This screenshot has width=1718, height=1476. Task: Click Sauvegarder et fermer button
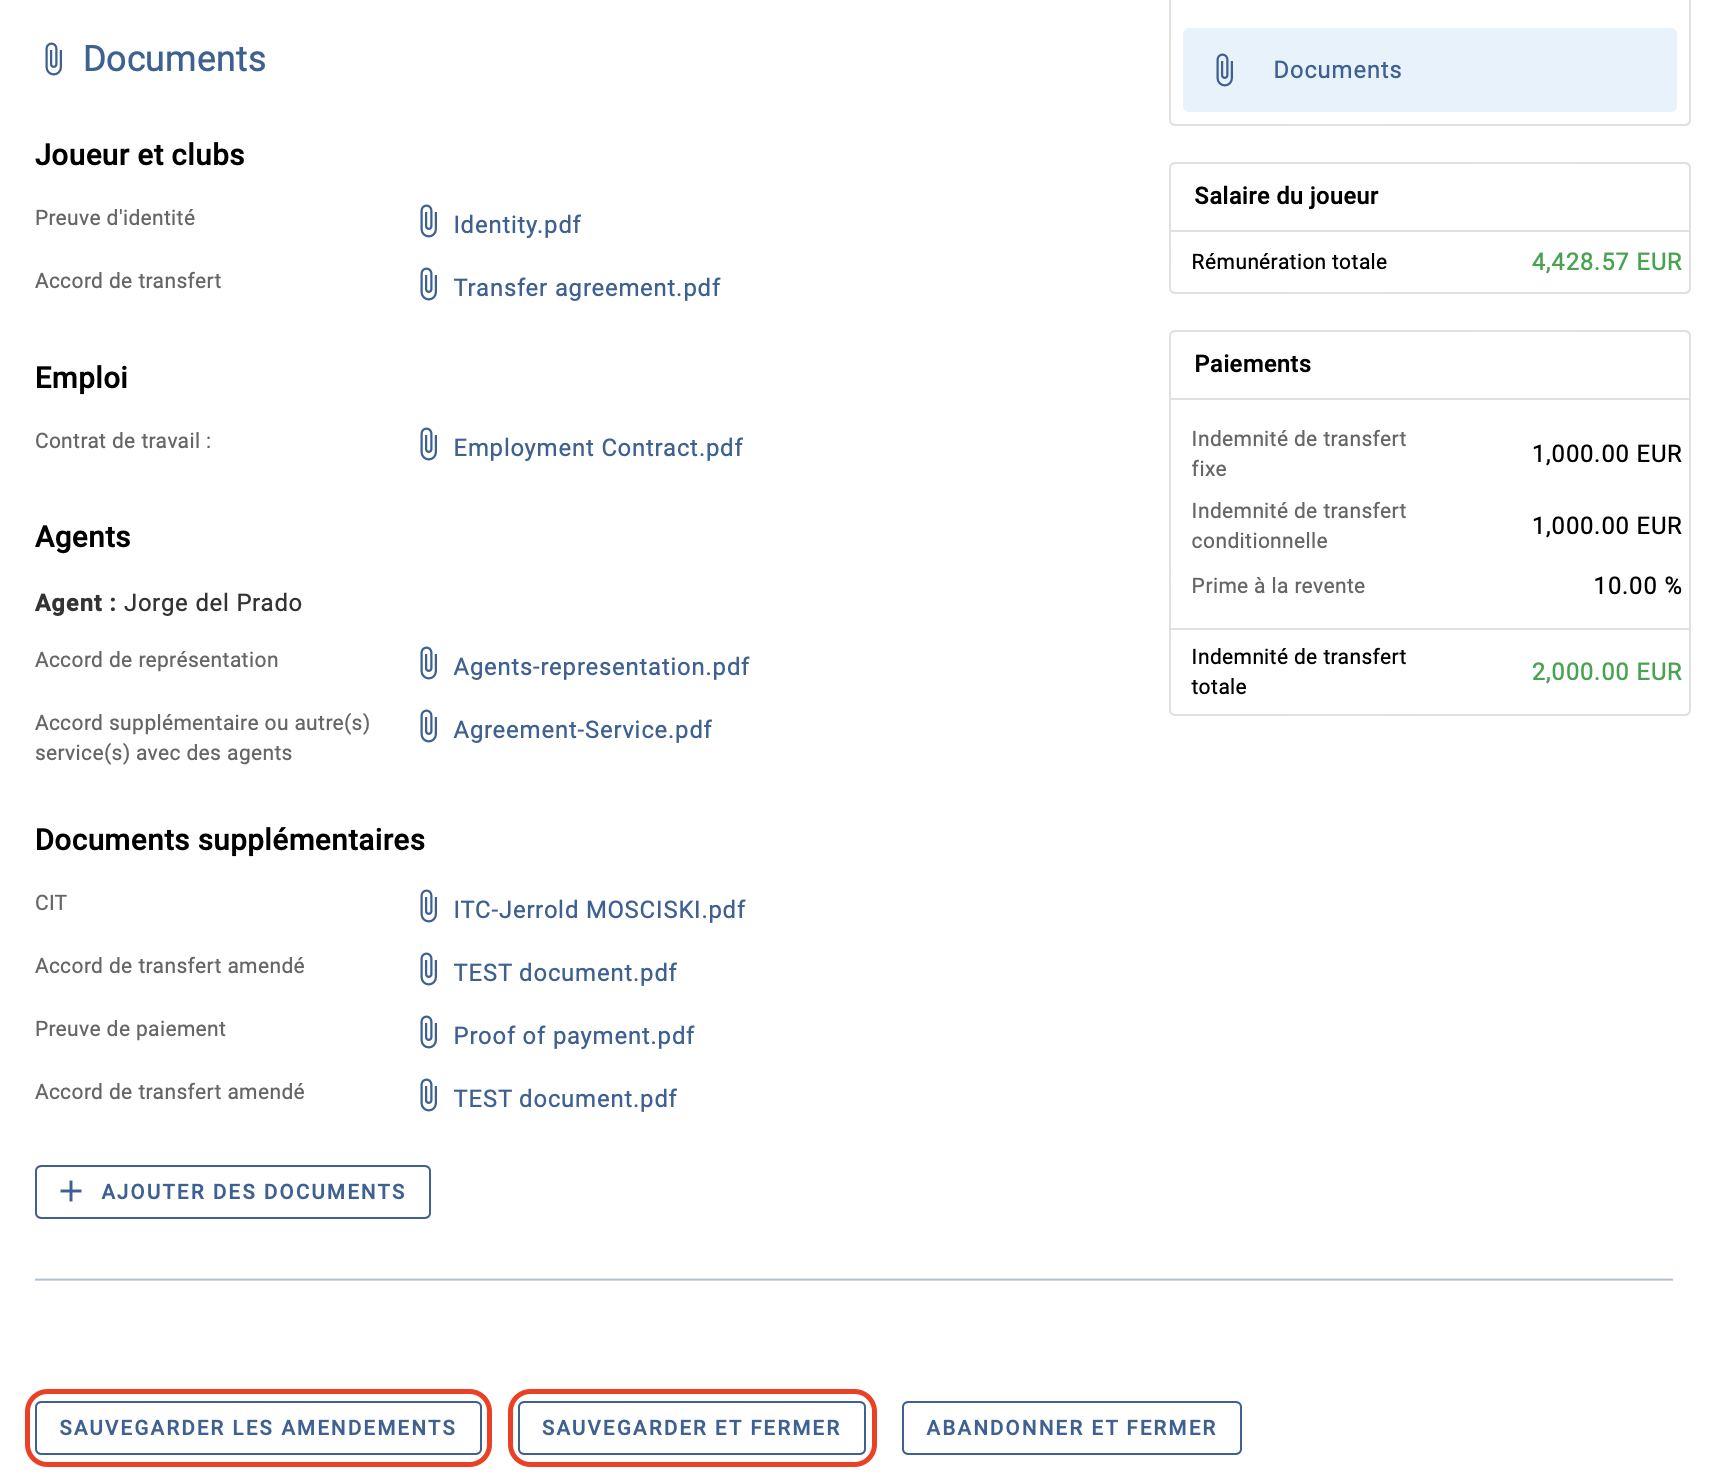click(692, 1428)
